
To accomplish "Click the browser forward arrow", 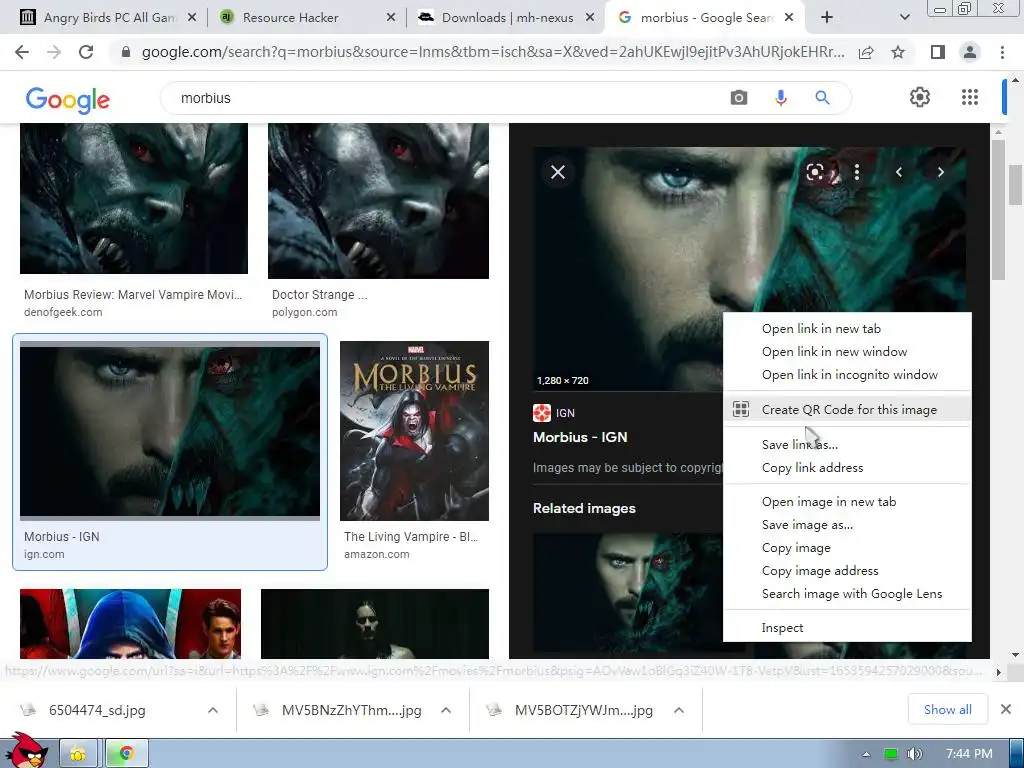I will tap(54, 52).
